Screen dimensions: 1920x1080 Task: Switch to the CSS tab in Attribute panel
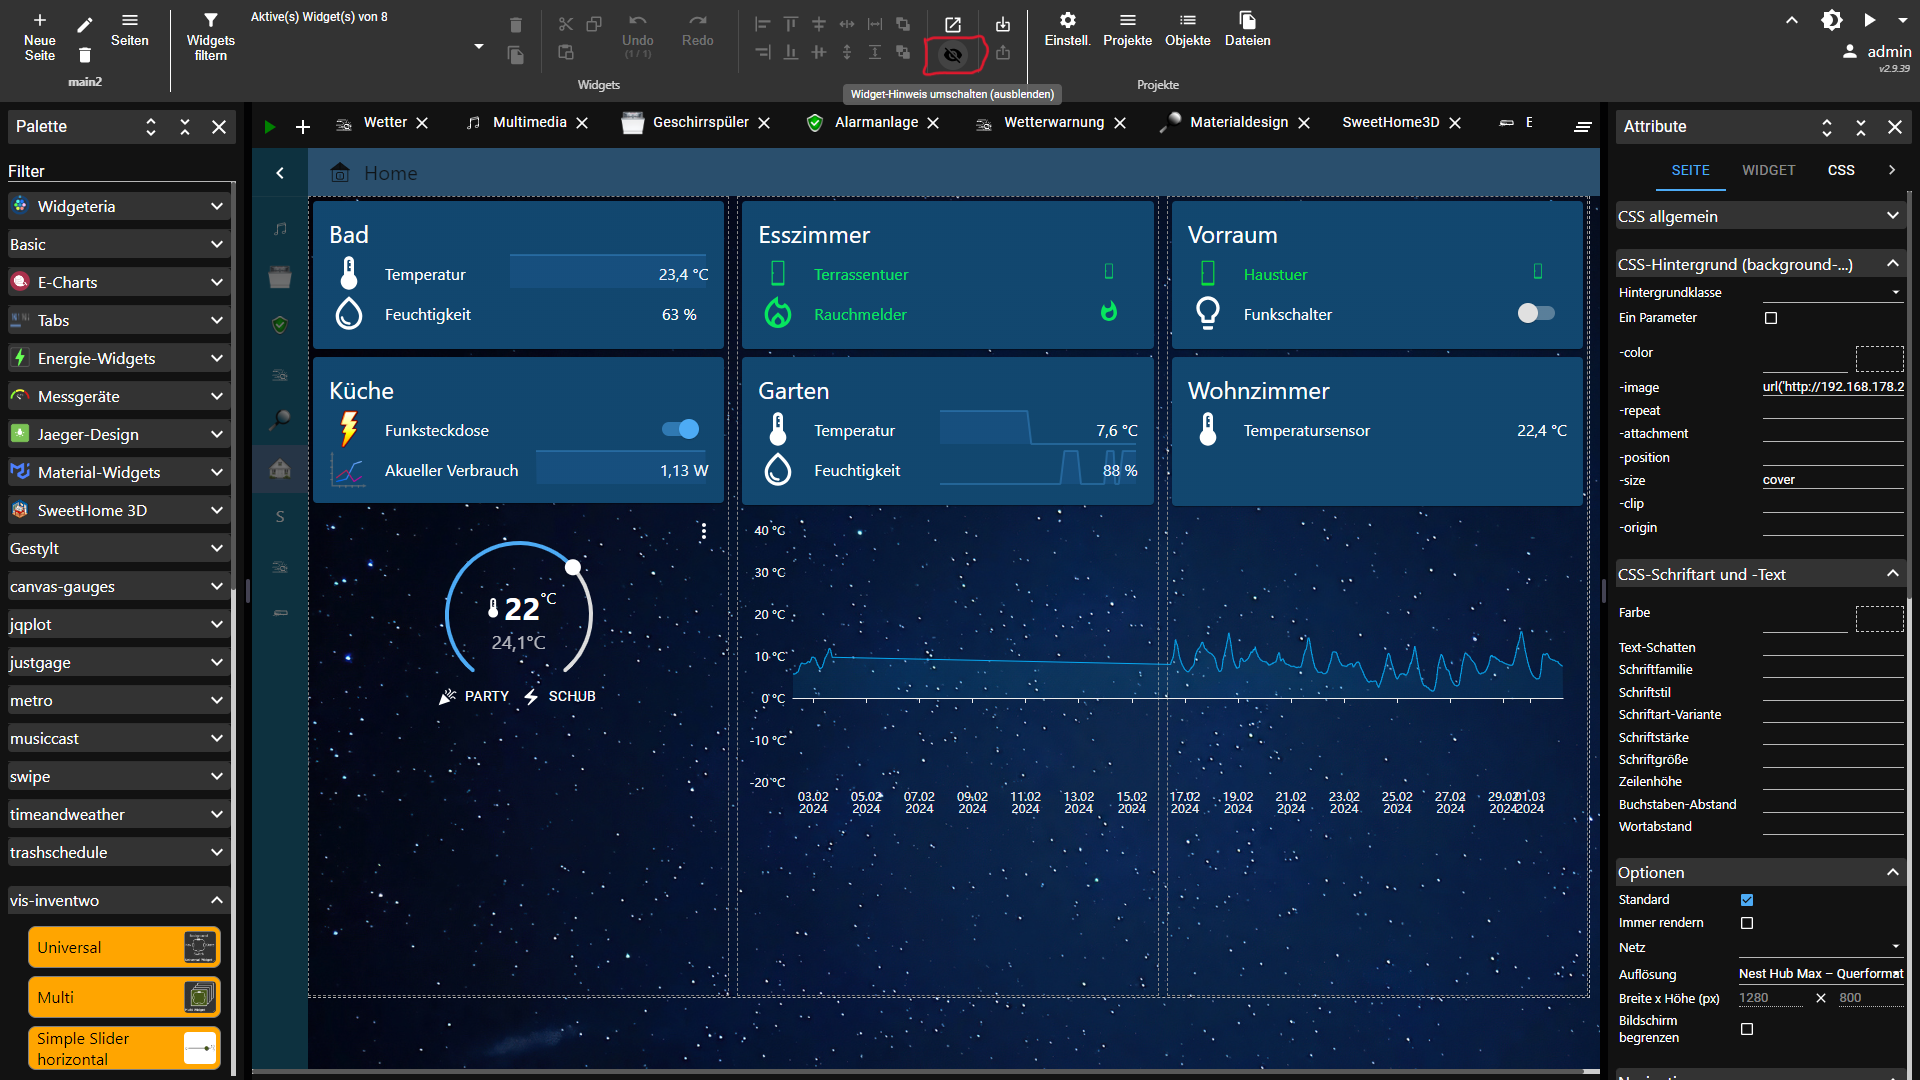tap(1841, 169)
